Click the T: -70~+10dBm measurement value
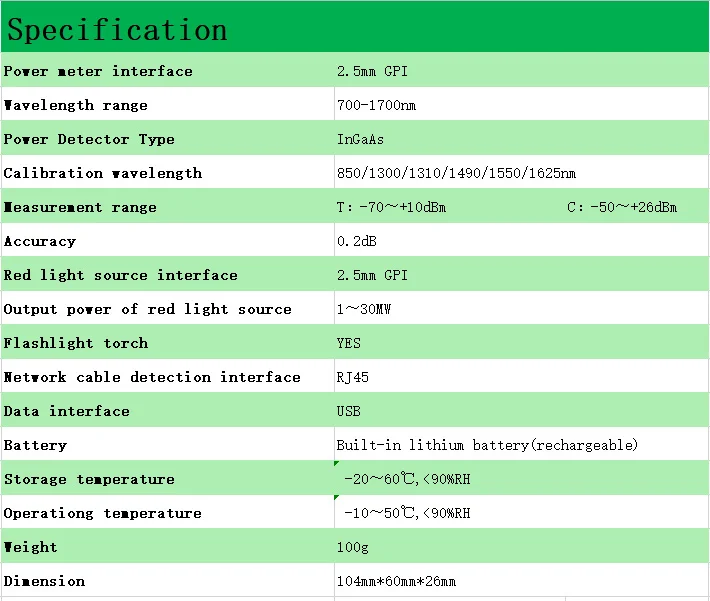The height and width of the screenshot is (601, 710). pos(391,207)
